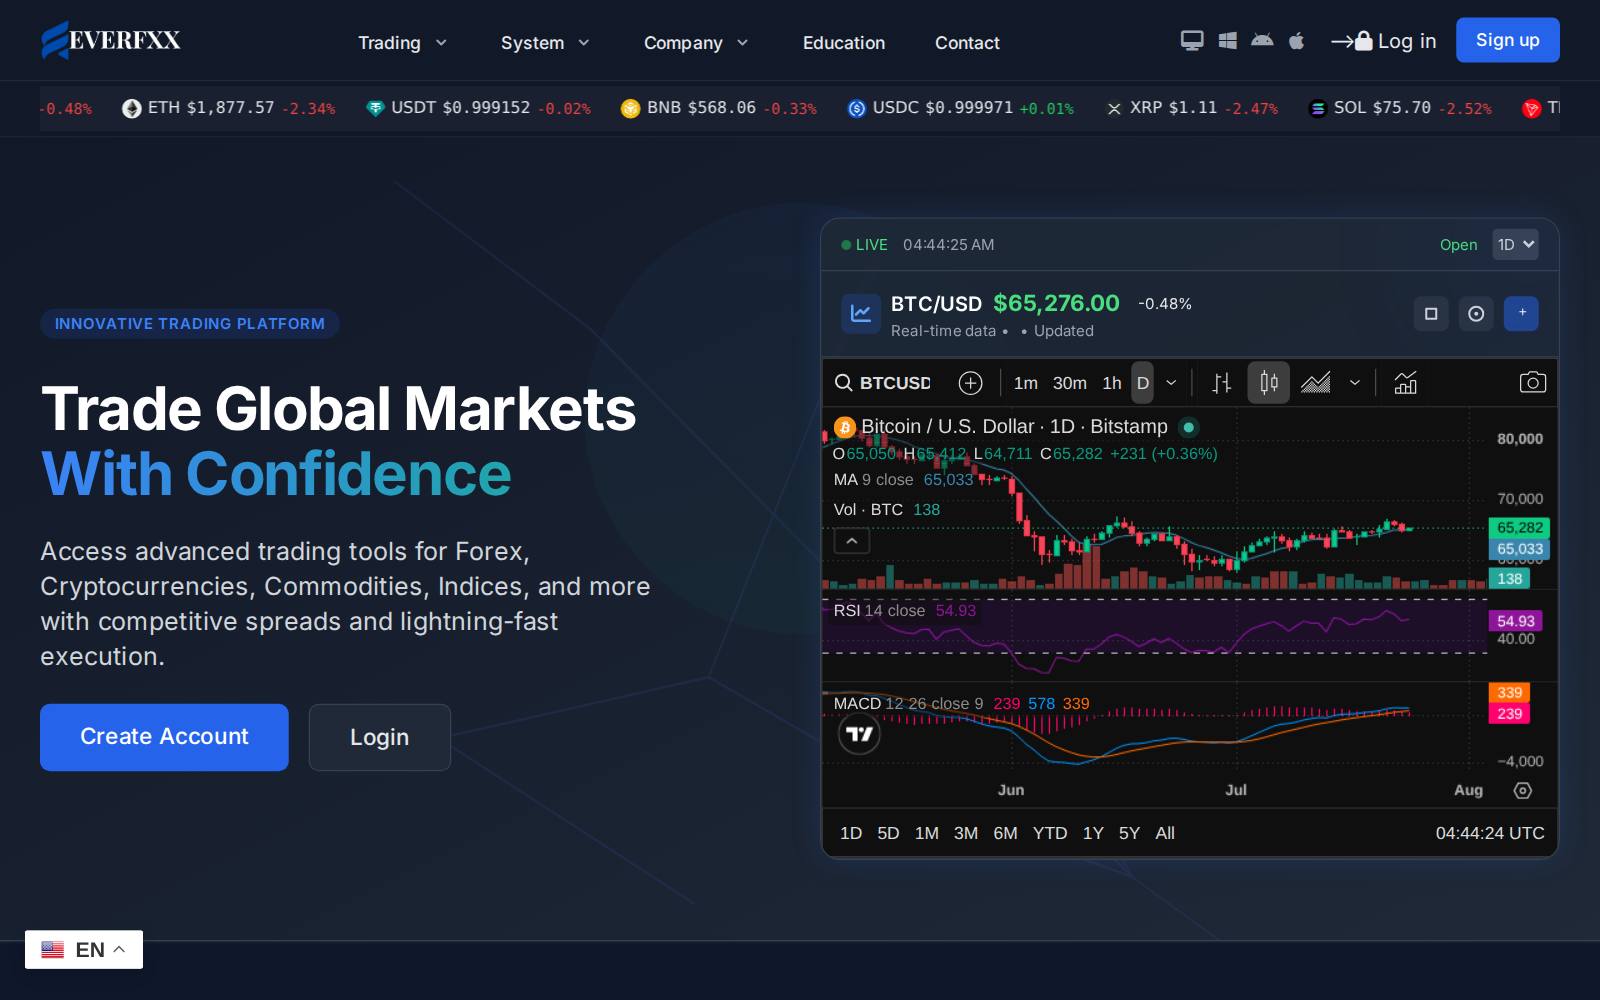Take a chart snapshot with camera icon
This screenshot has width=1600, height=1000.
(1532, 383)
